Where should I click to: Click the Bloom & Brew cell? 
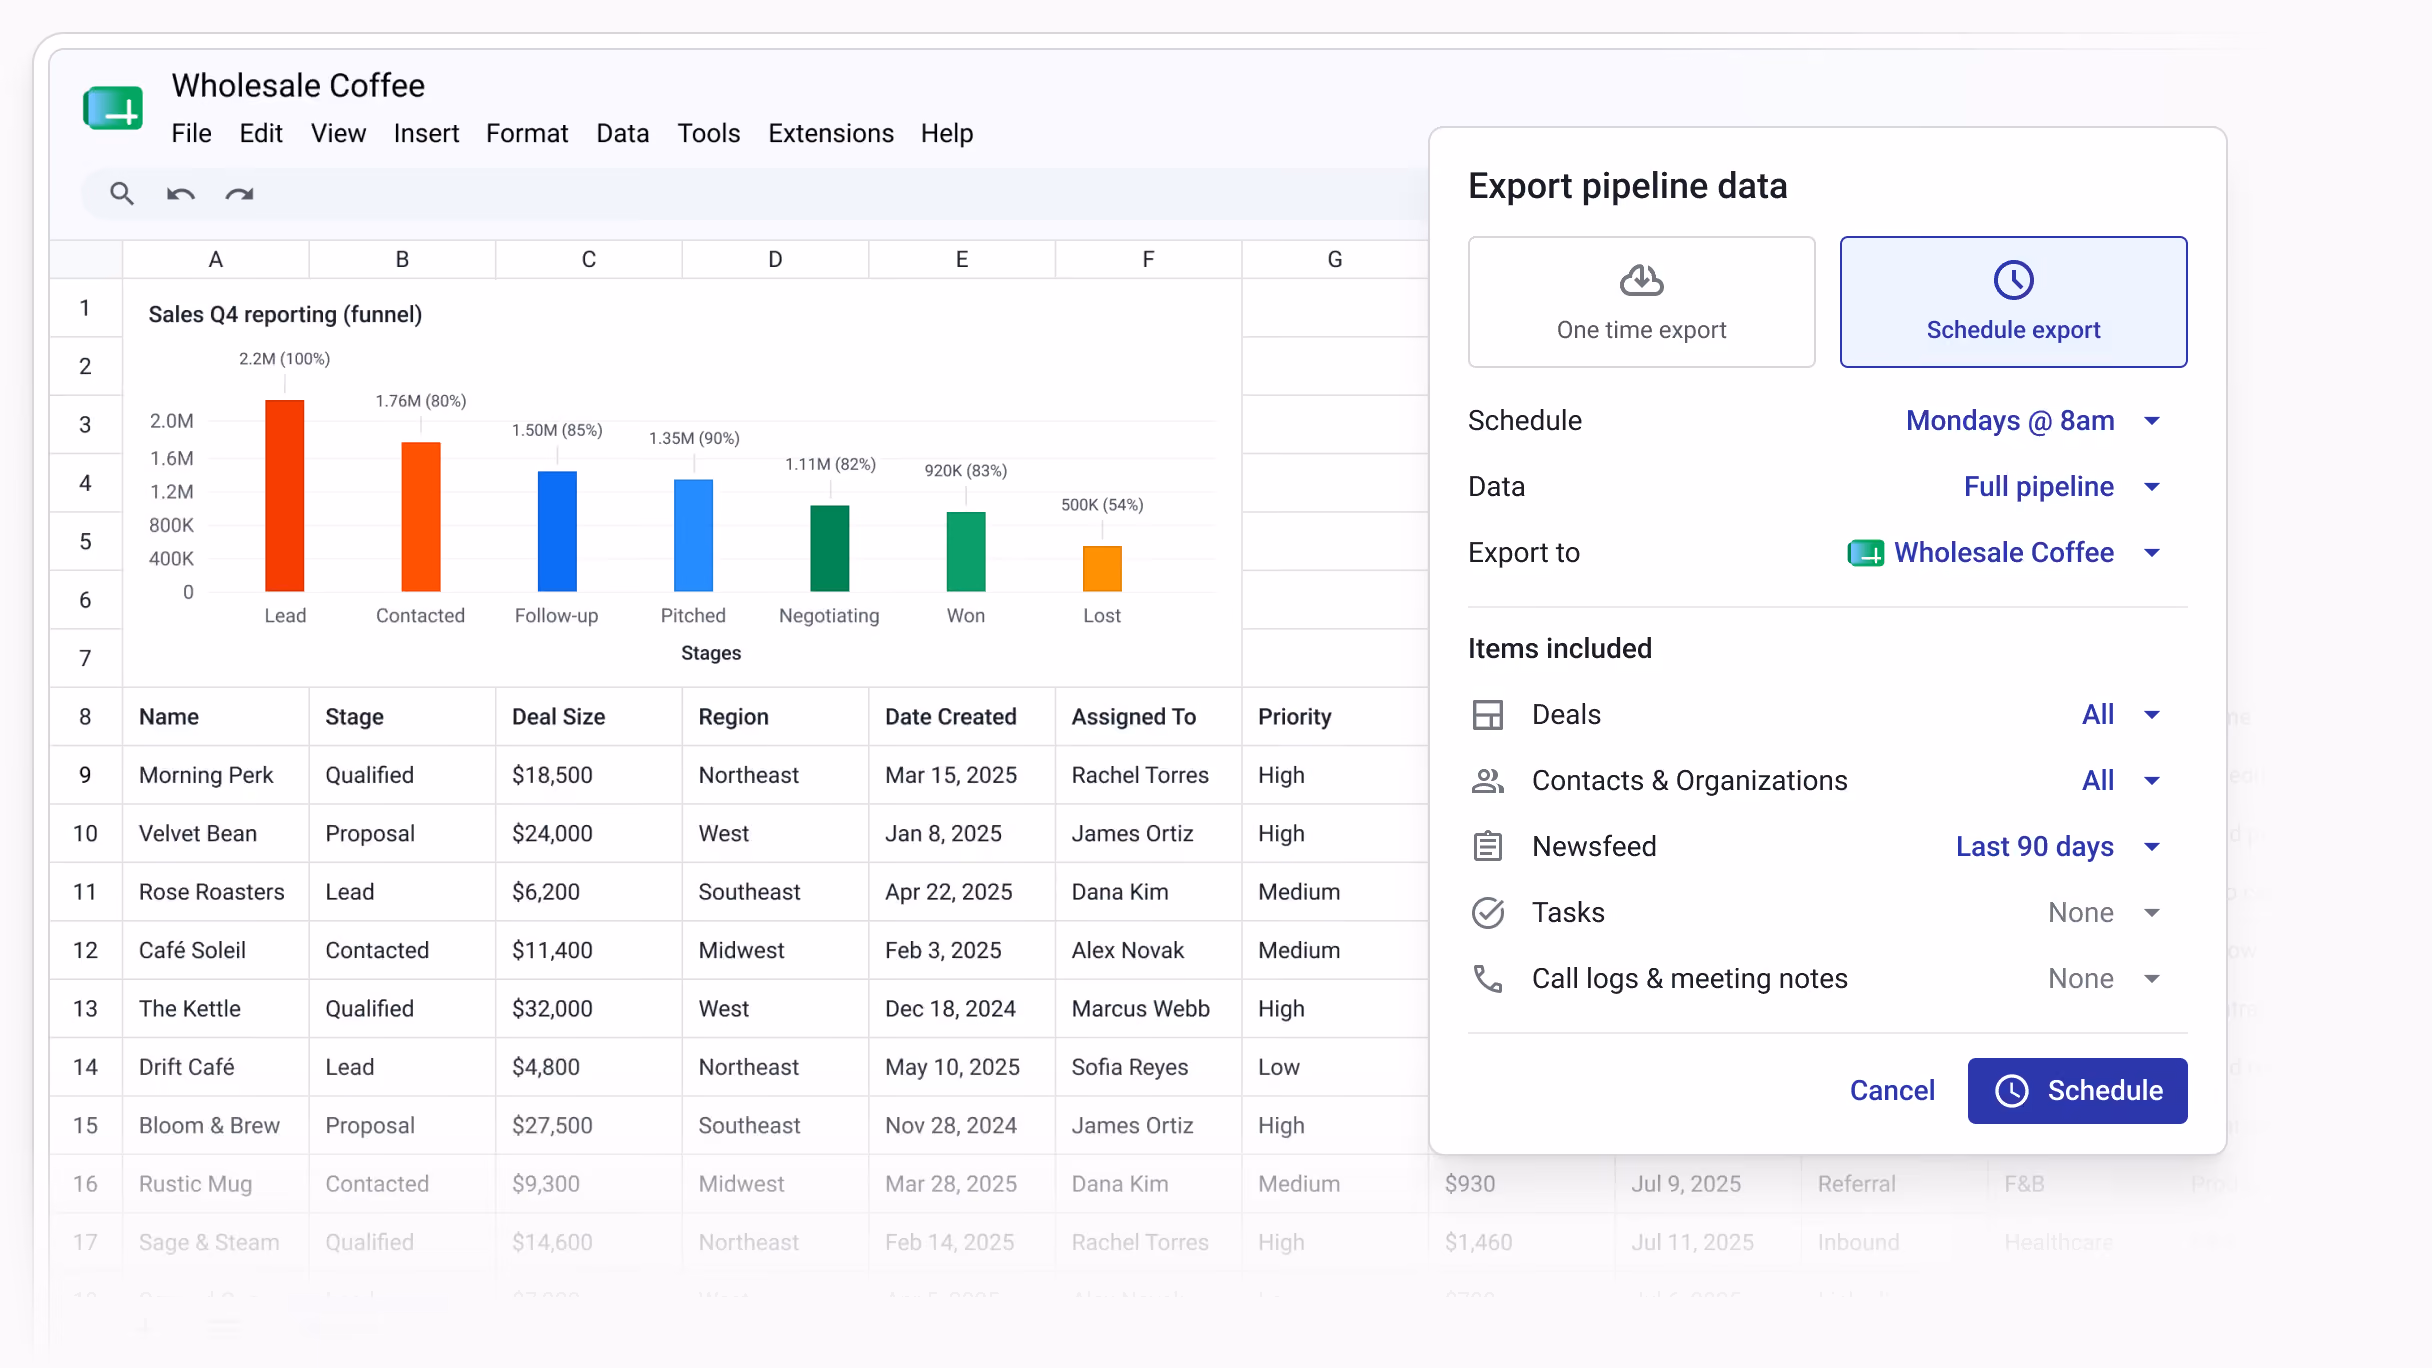pos(216,1126)
